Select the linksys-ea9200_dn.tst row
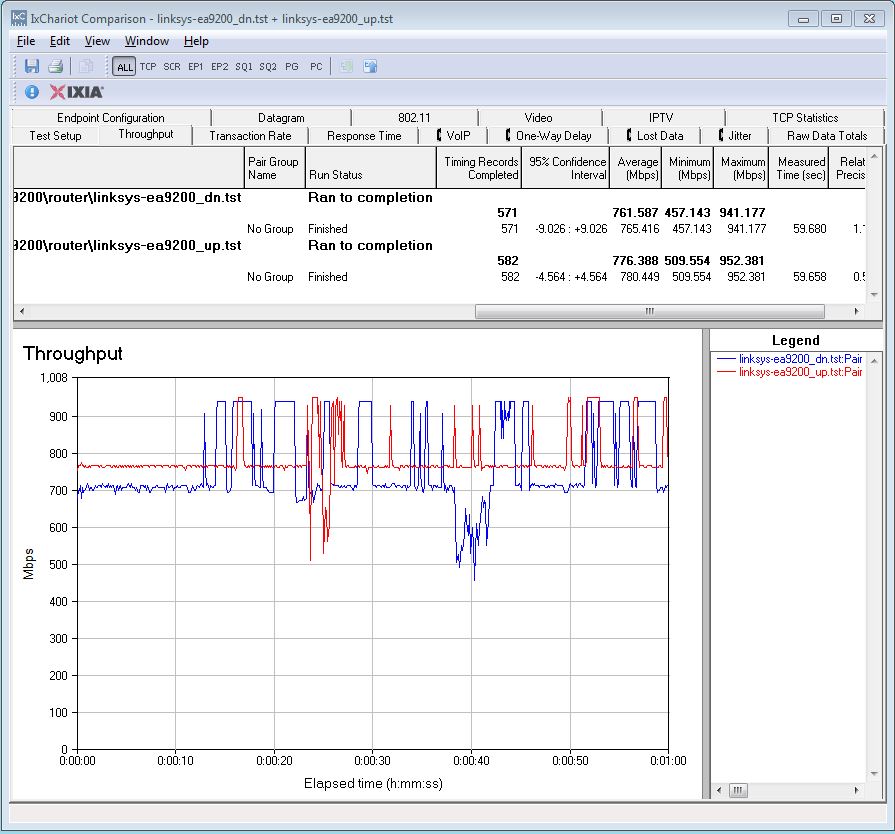The width and height of the screenshot is (895, 834). click(440, 198)
